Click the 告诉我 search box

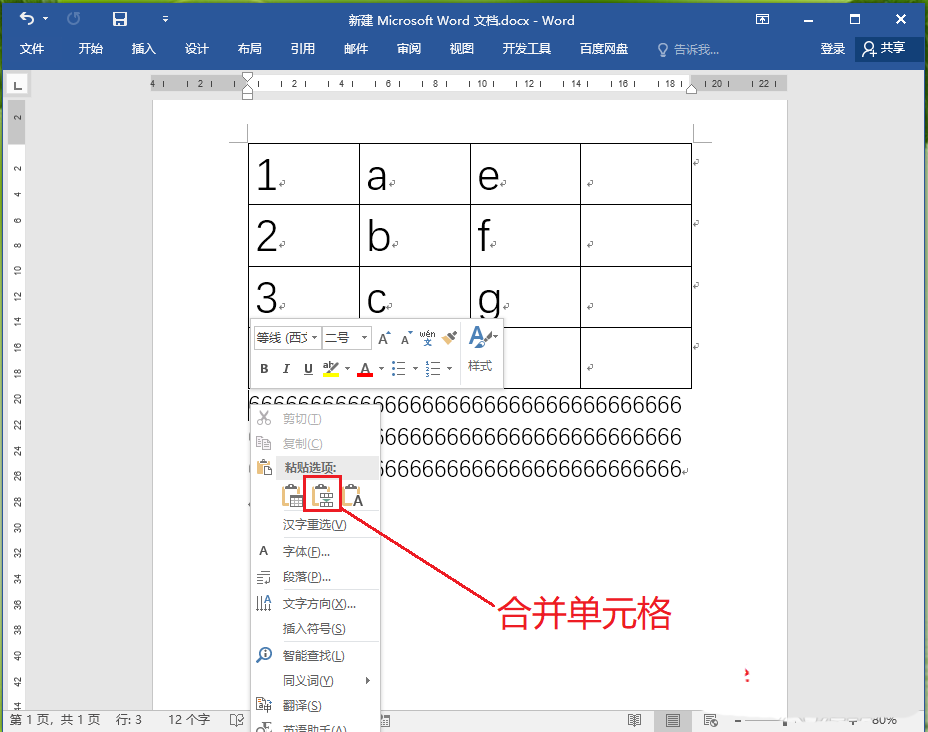click(x=688, y=50)
